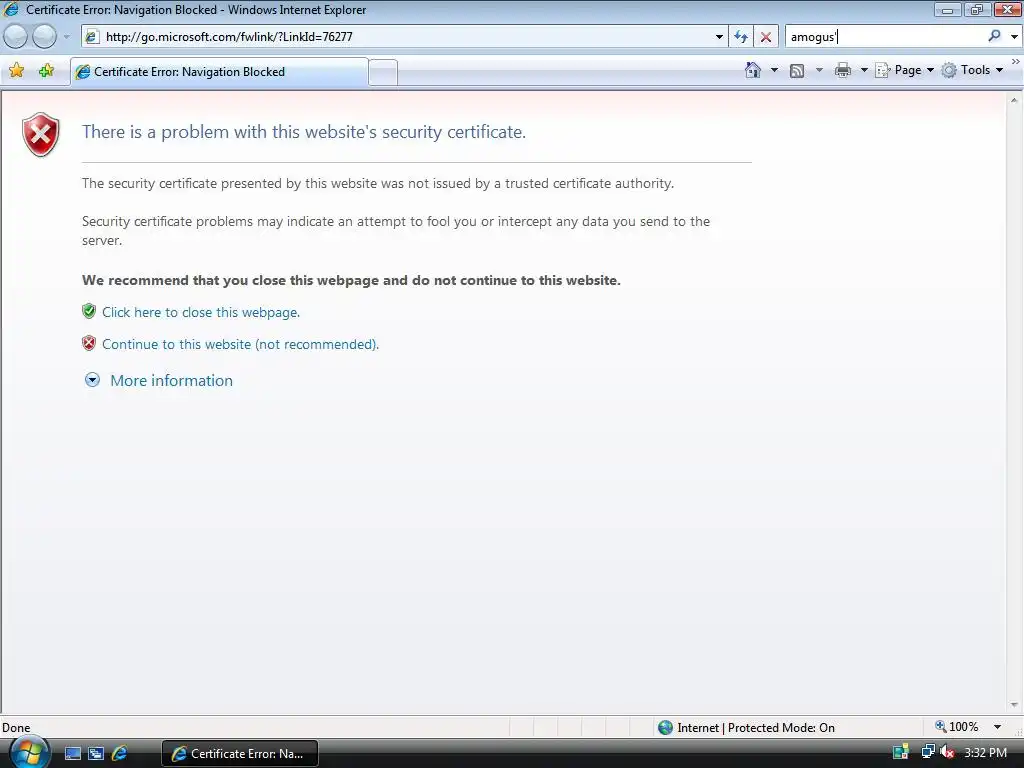Click the search box containing amogus
This screenshot has height=768, width=1024.
click(x=887, y=37)
